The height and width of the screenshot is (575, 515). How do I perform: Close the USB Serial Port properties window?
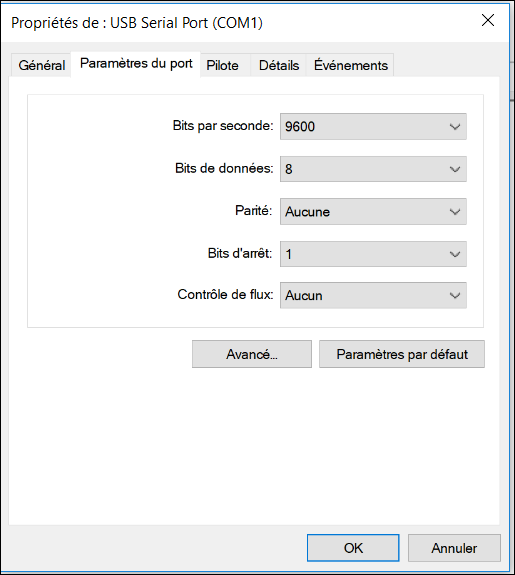pyautogui.click(x=488, y=20)
